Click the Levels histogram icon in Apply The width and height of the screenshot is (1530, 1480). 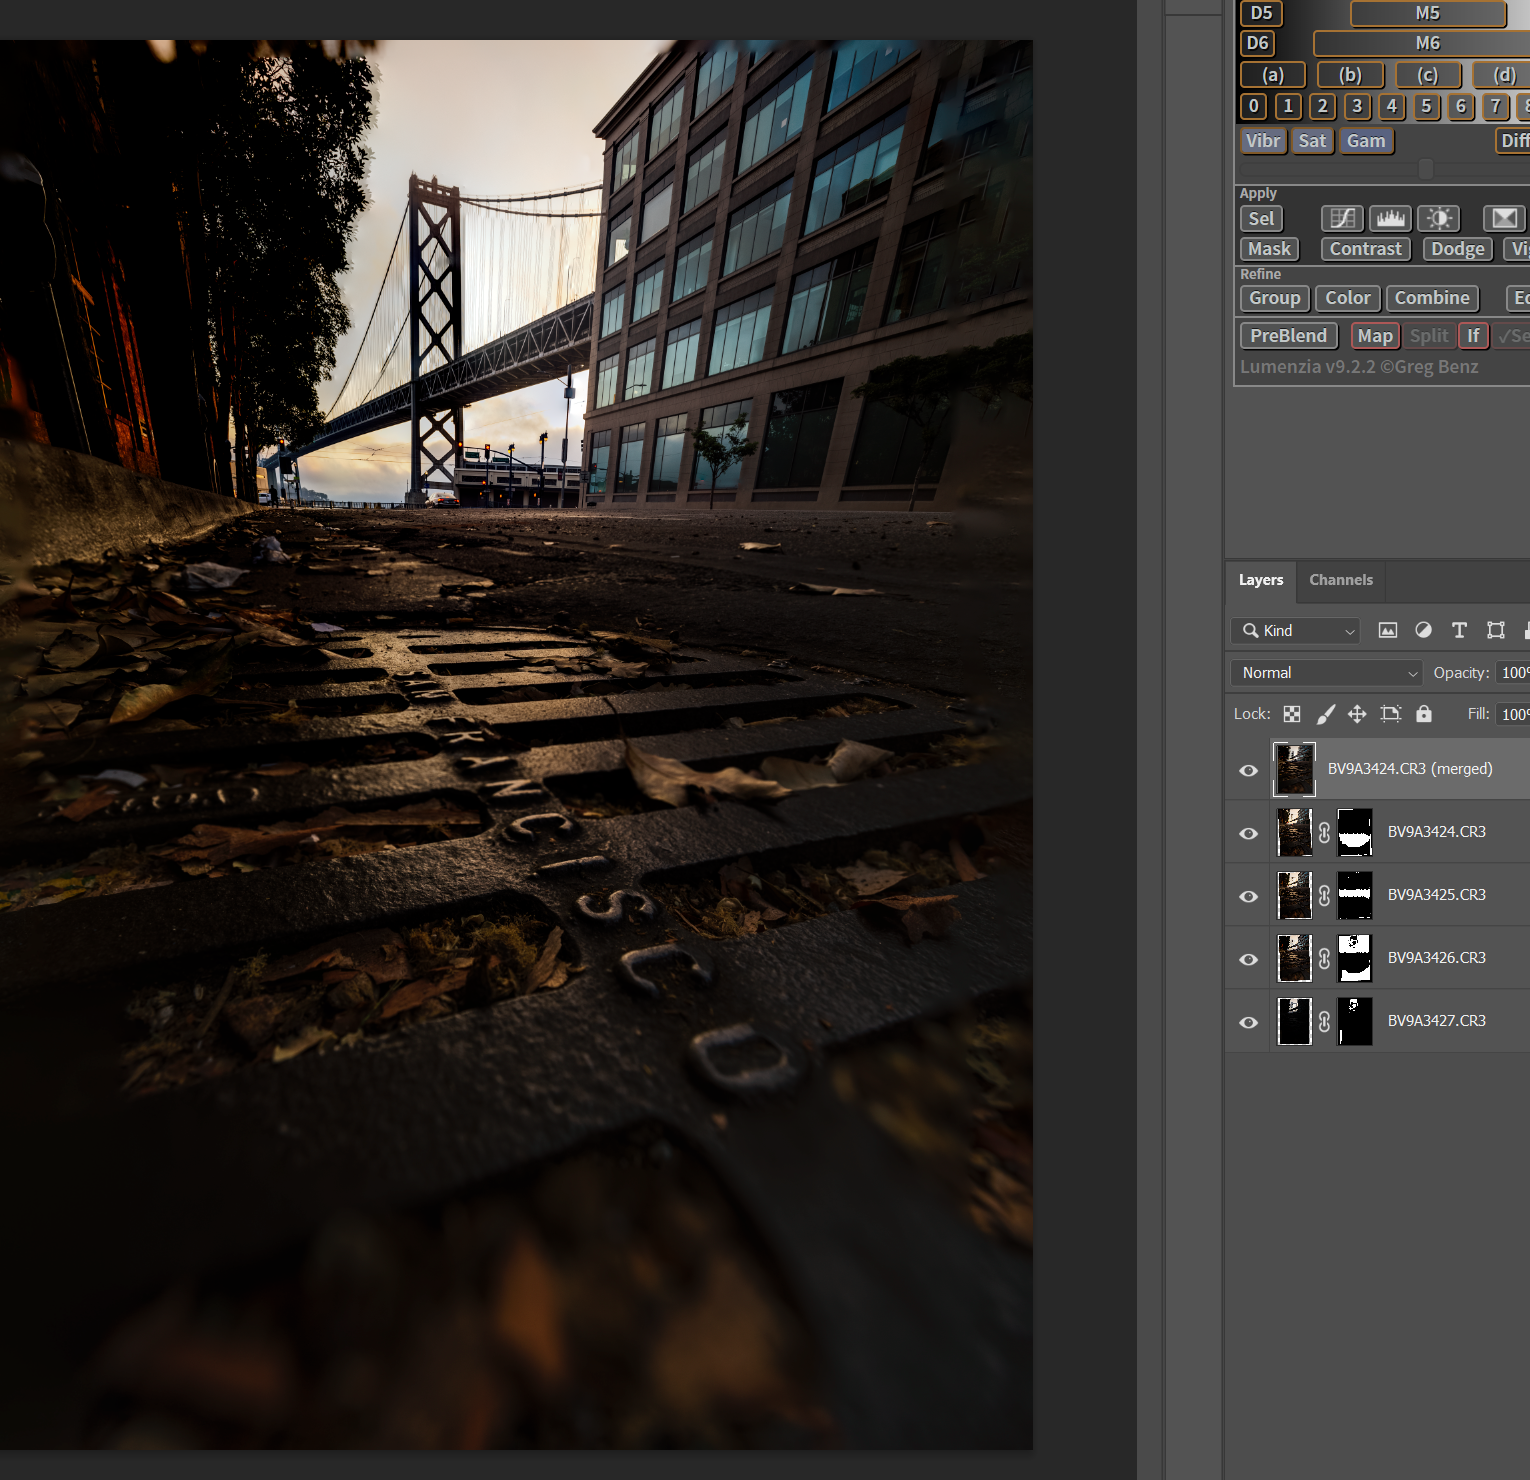coord(1390,218)
